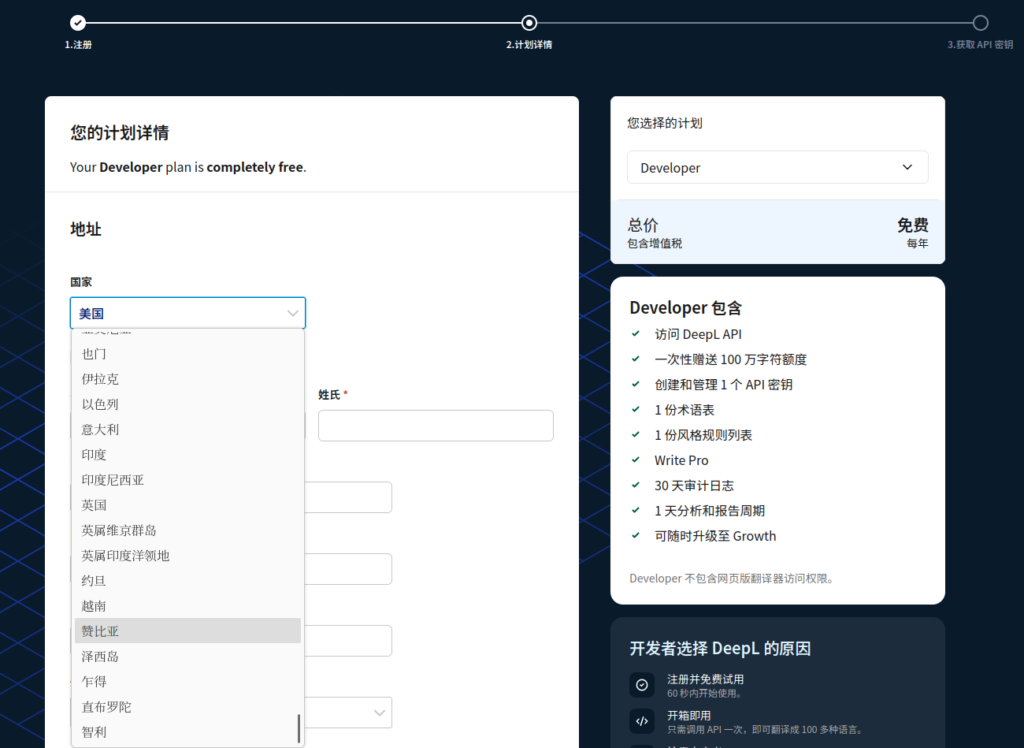Viewport: 1024px width, 748px height.
Task: Select 也门 from the country list
Action: click(x=187, y=353)
